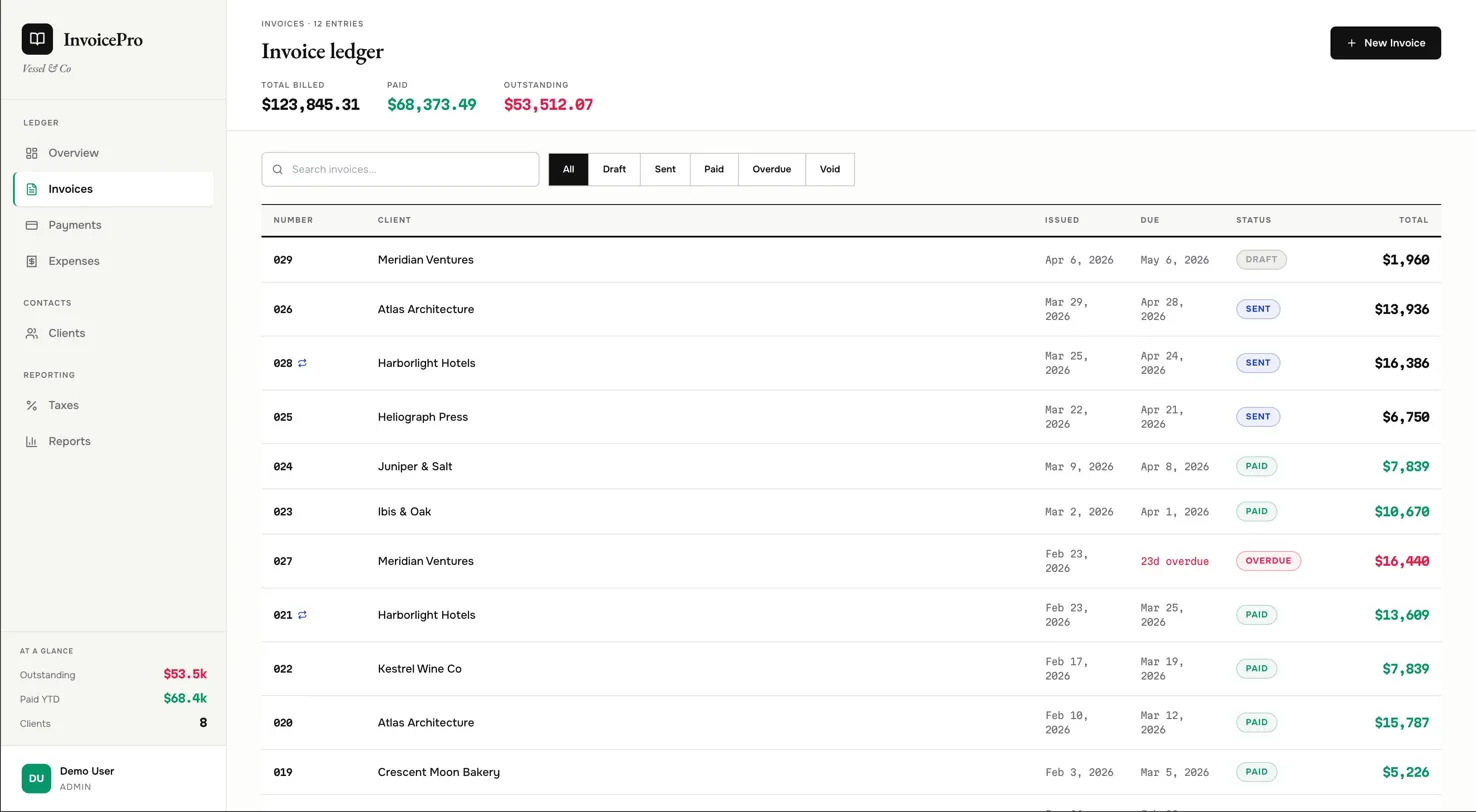
Task: Click the Payments card icon in sidebar
Action: tap(31, 225)
